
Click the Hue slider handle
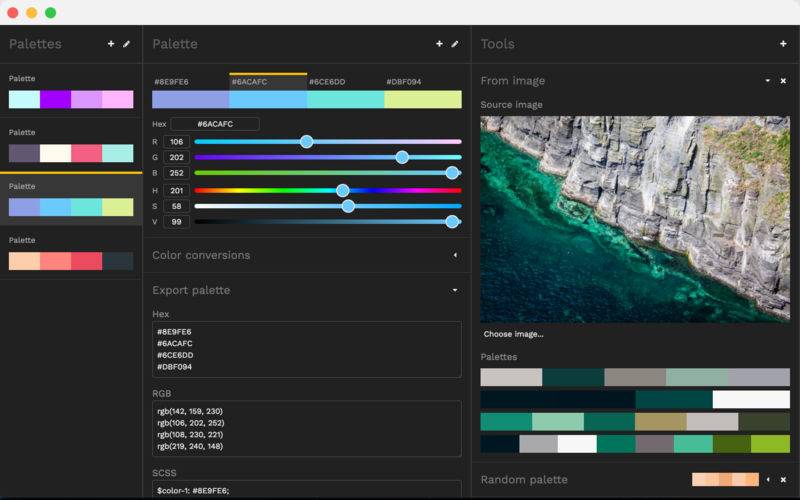(x=343, y=190)
